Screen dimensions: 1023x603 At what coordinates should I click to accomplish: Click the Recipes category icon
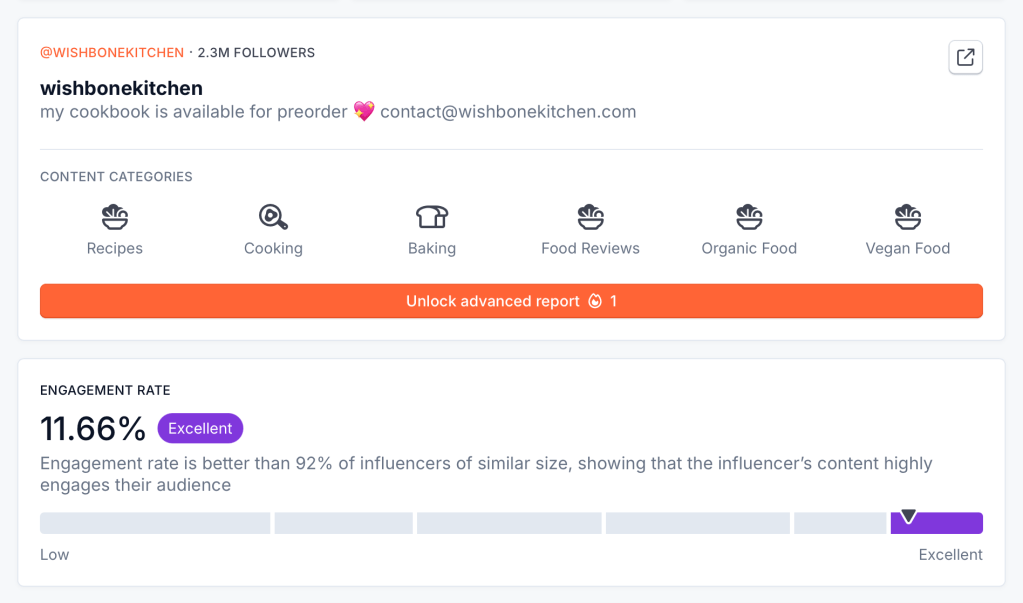pyautogui.click(x=115, y=216)
